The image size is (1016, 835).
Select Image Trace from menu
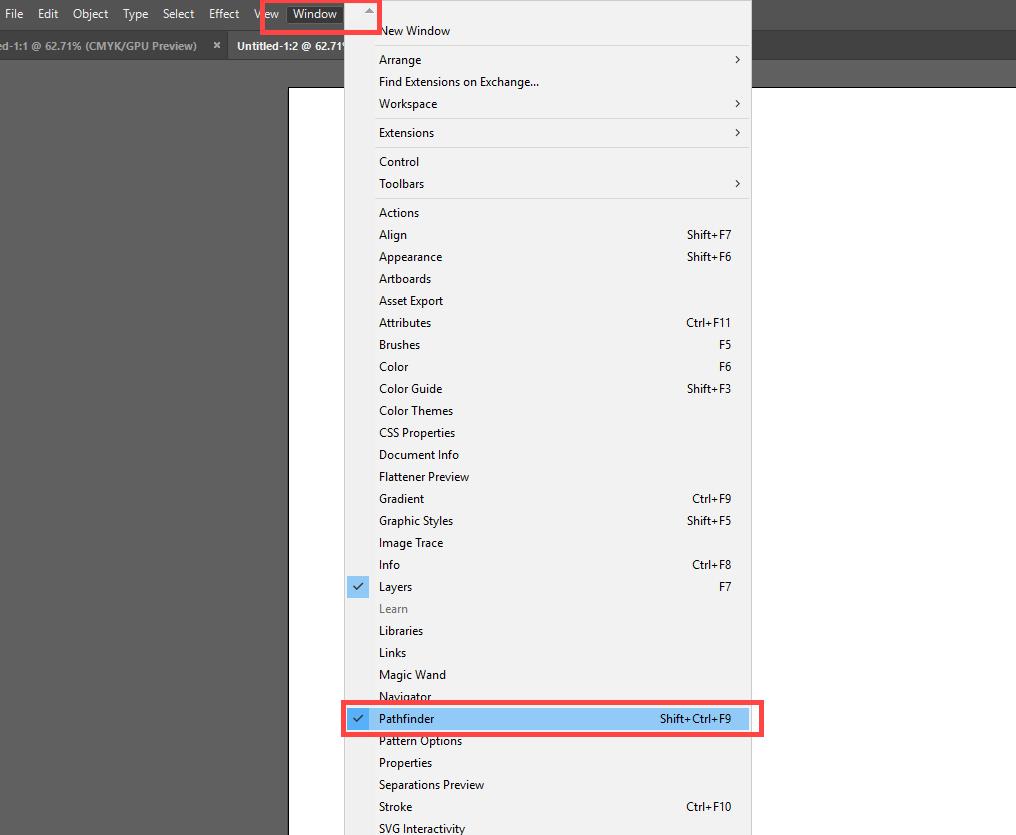click(x=410, y=543)
